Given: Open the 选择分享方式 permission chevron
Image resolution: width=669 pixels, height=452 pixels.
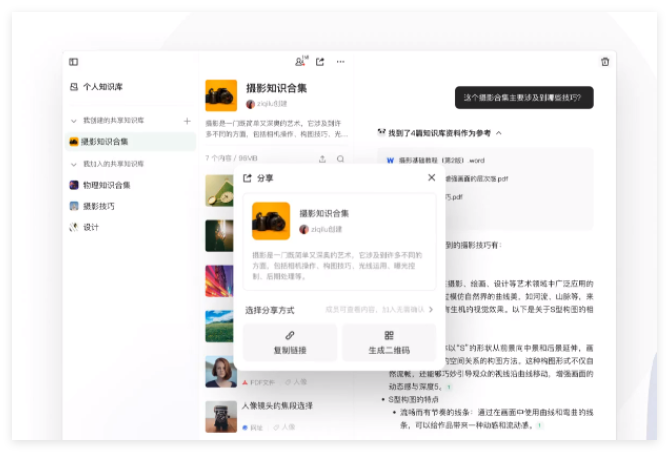Looking at the screenshot, I should click(430, 309).
